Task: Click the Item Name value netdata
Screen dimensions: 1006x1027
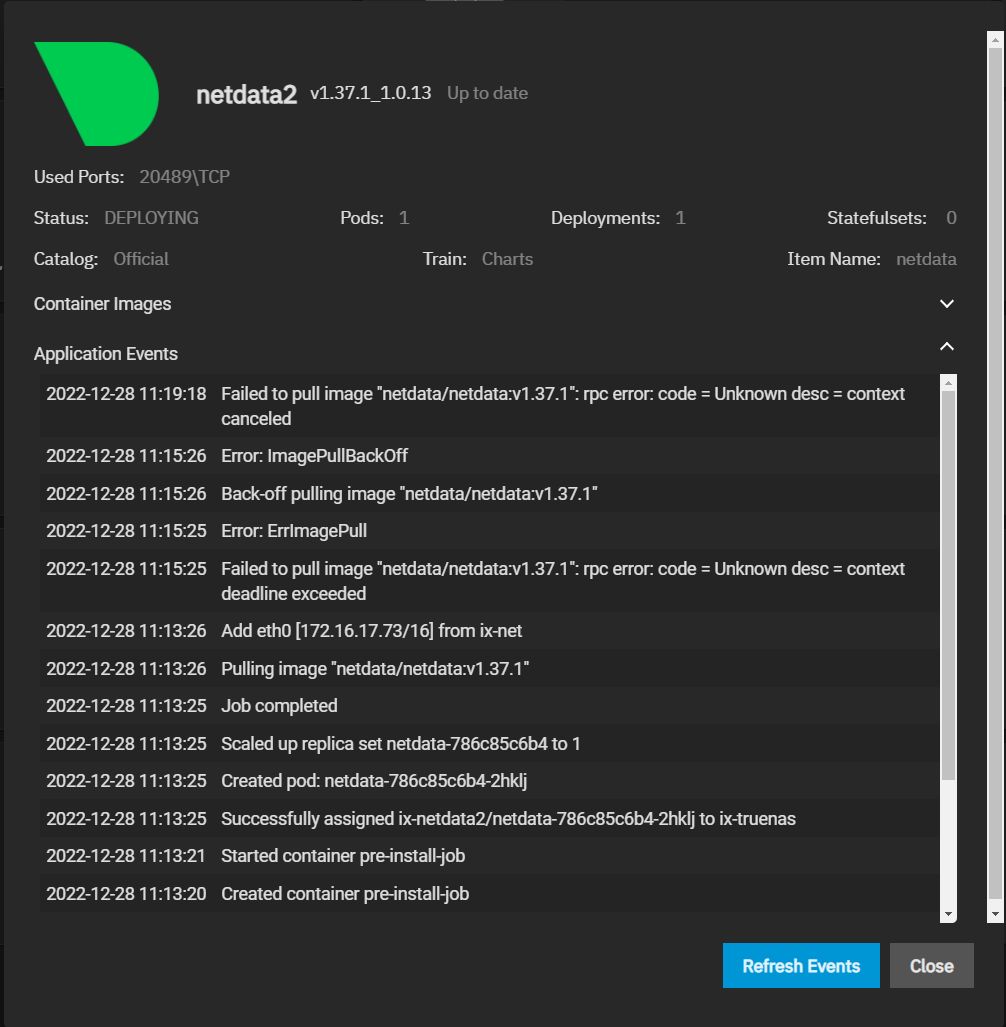Action: [926, 259]
